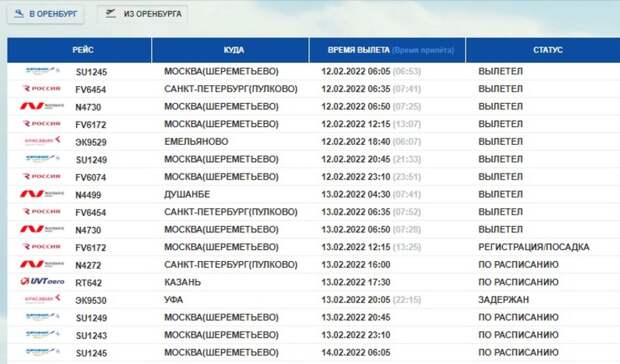Select the КАЗАНЬ destination of RT642
620x364 pixels.
point(183,282)
